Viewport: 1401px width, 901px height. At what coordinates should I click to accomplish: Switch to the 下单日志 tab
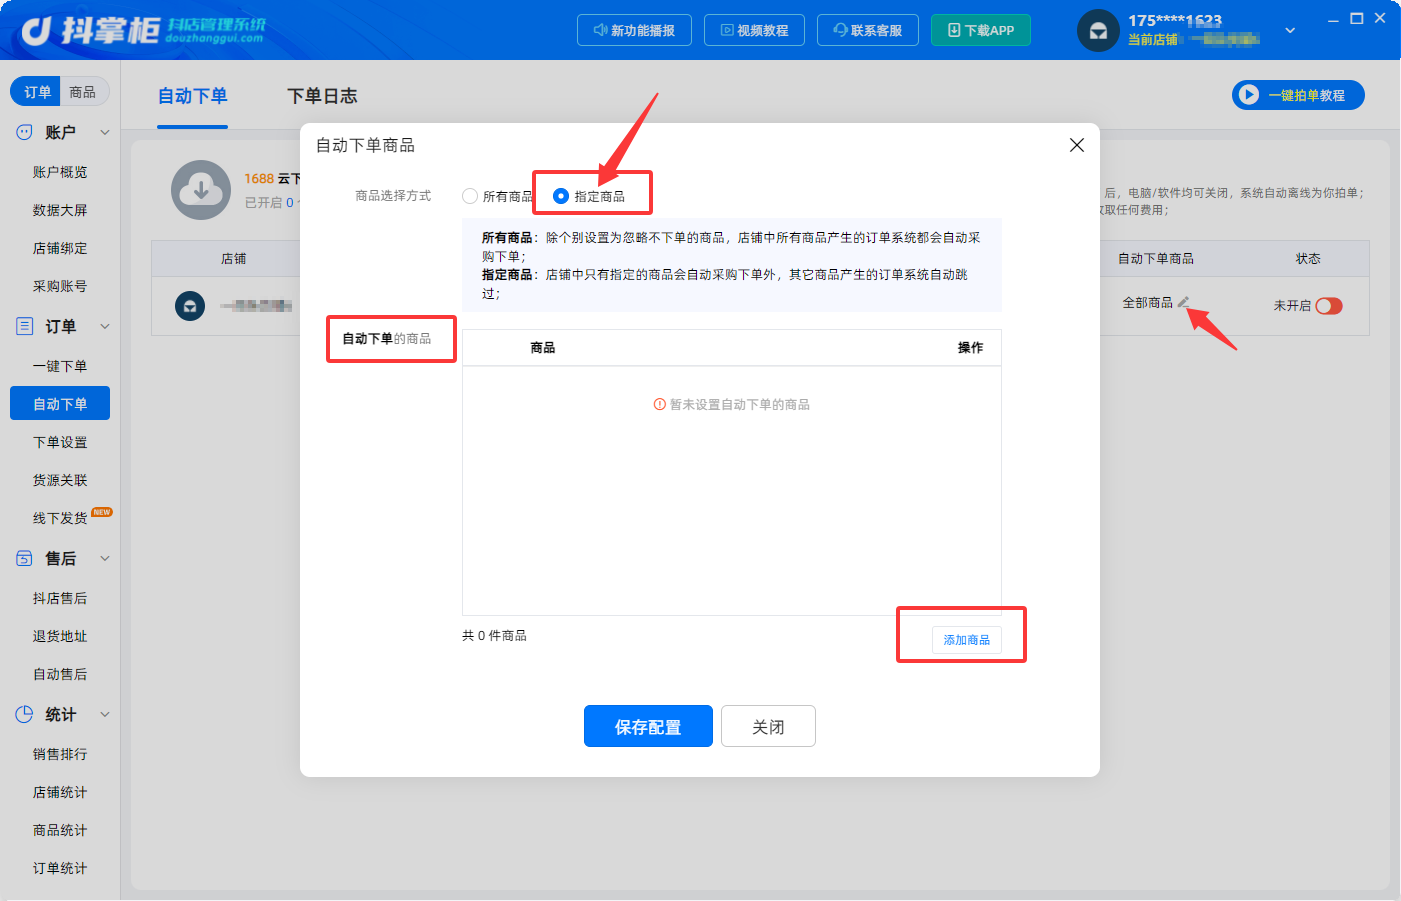322,96
